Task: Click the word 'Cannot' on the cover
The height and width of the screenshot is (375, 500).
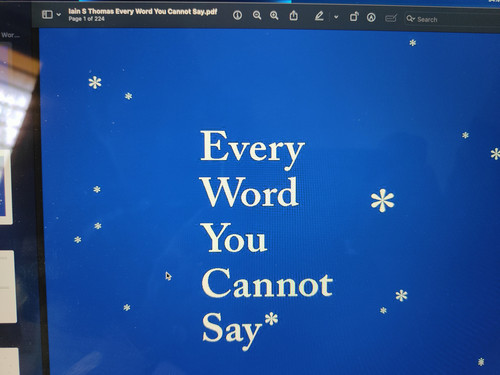Action: coord(267,283)
